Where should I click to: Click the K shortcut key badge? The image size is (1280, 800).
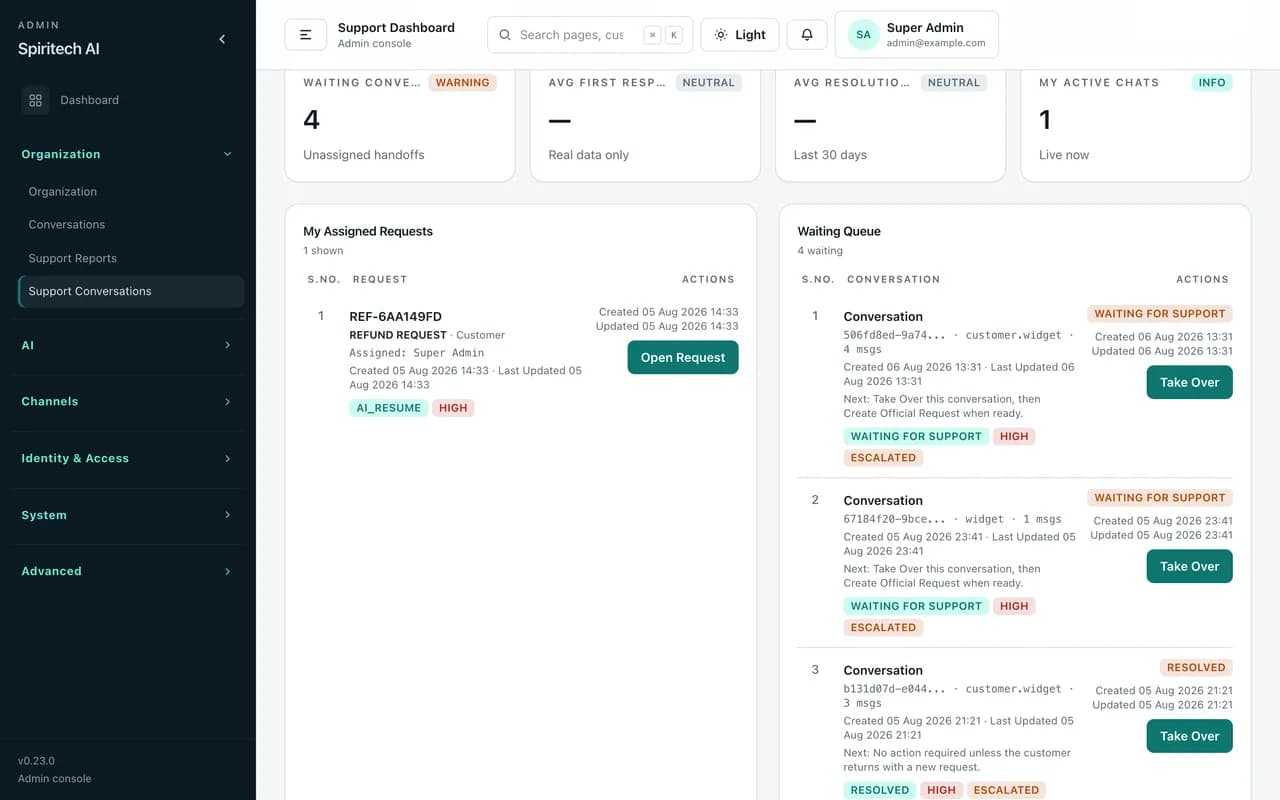point(674,35)
